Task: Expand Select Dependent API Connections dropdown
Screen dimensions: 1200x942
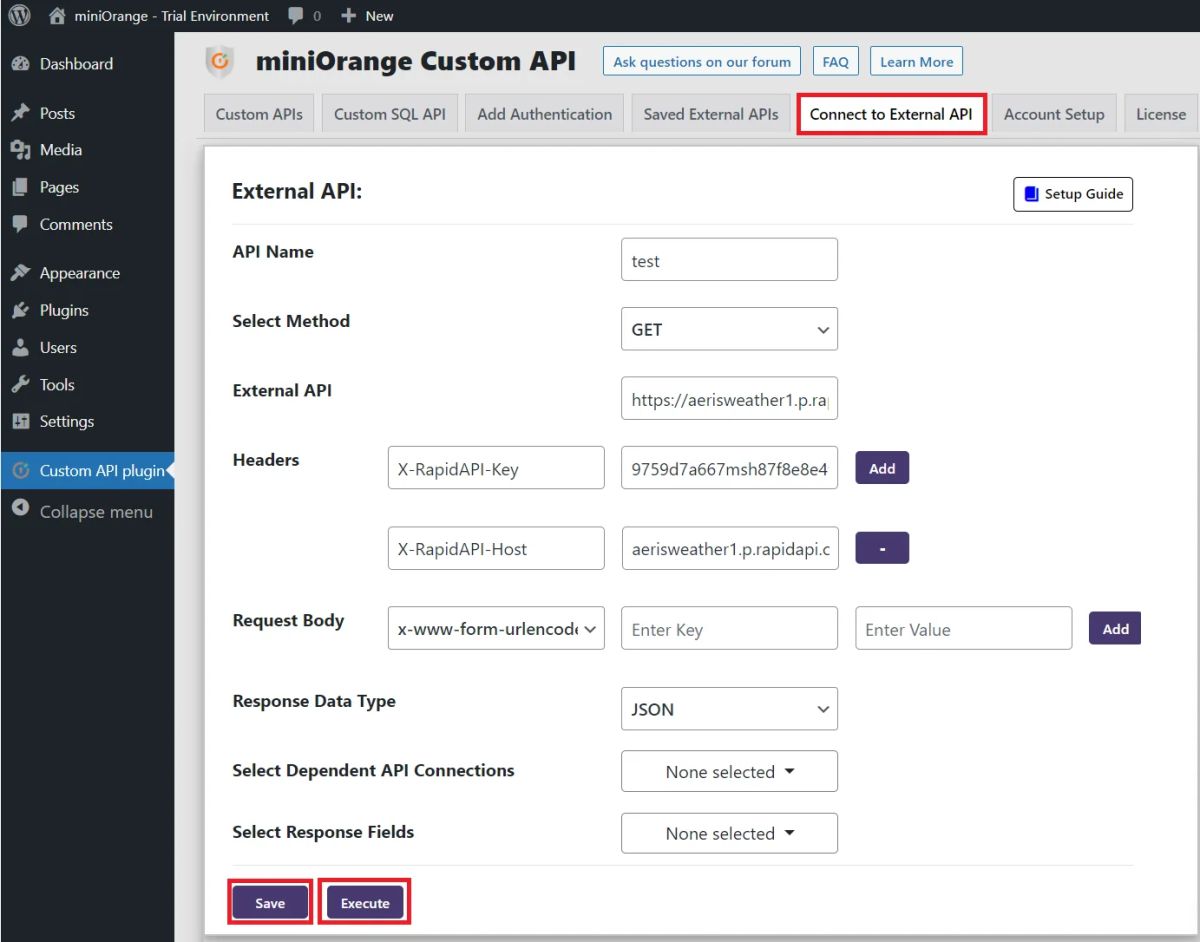Action: click(x=729, y=772)
